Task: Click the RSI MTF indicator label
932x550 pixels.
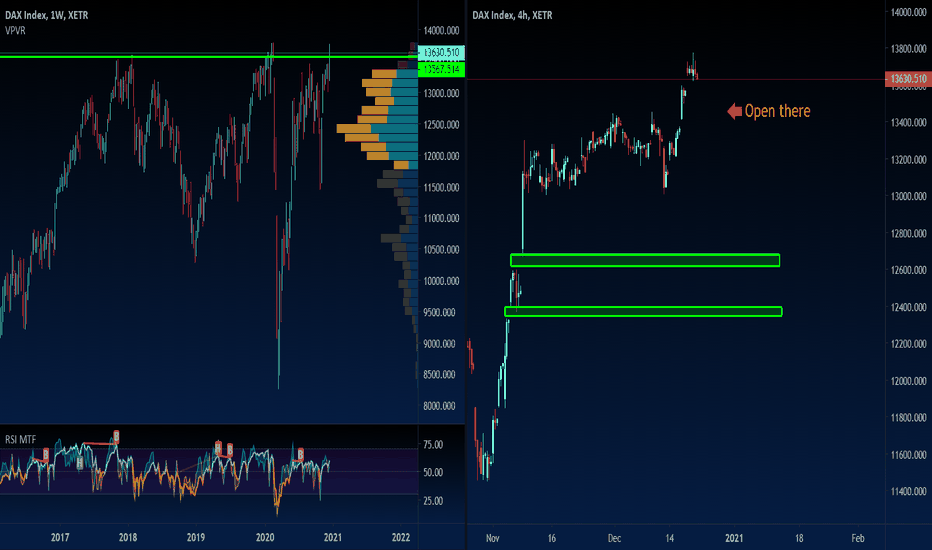Action: 21,439
